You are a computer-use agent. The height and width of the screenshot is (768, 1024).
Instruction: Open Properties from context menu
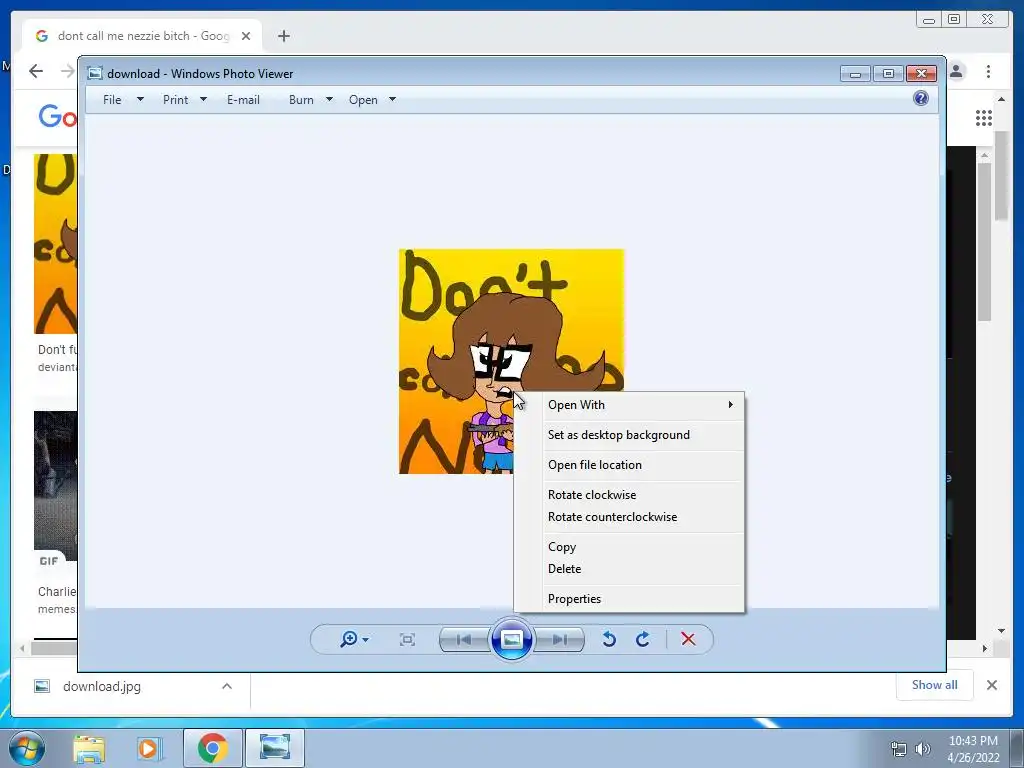(629, 599)
